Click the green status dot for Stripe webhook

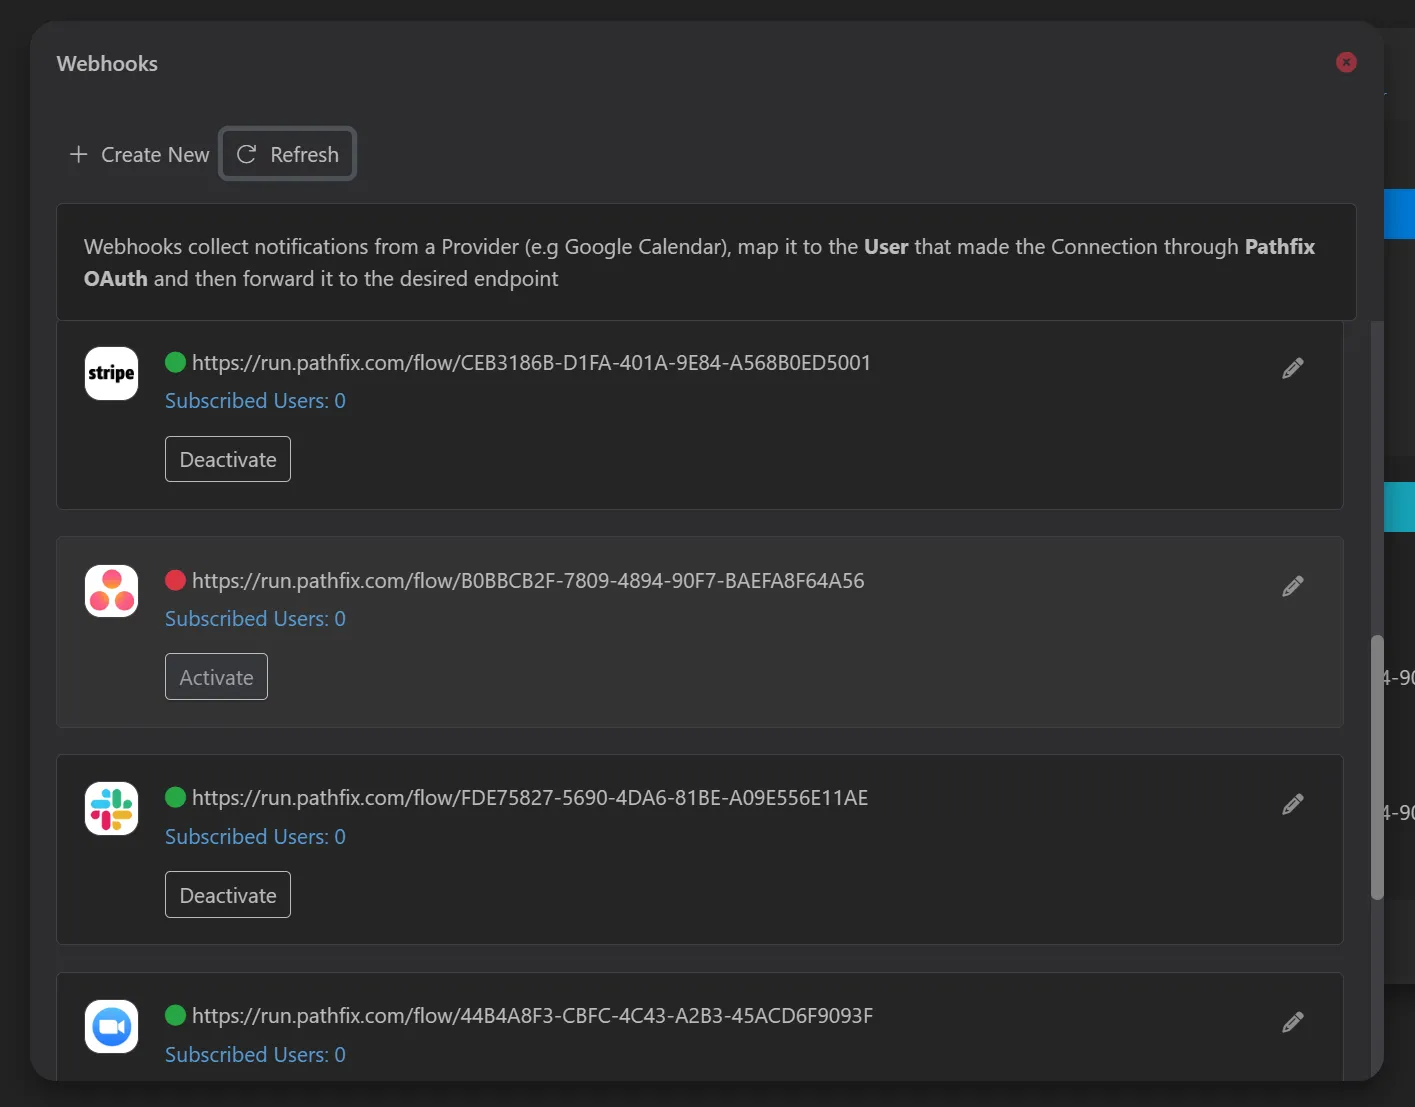[175, 362]
